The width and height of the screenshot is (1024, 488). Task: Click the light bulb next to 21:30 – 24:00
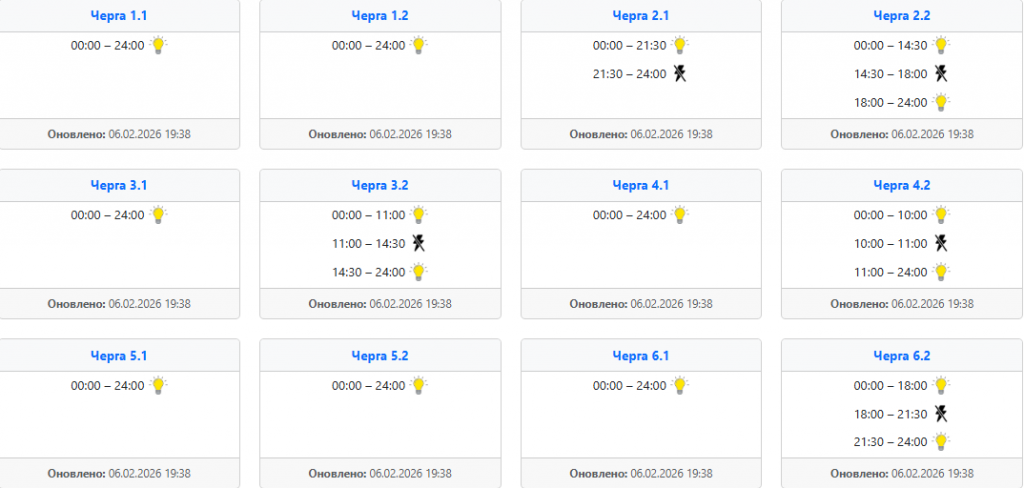click(941, 442)
